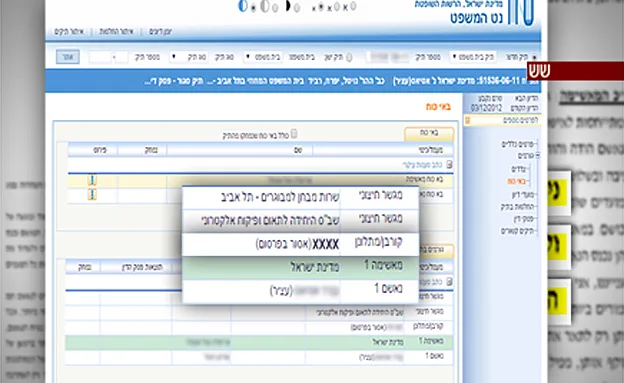Open the details icon in the second attorney row
This screenshot has height=383, width=624.
[92, 194]
